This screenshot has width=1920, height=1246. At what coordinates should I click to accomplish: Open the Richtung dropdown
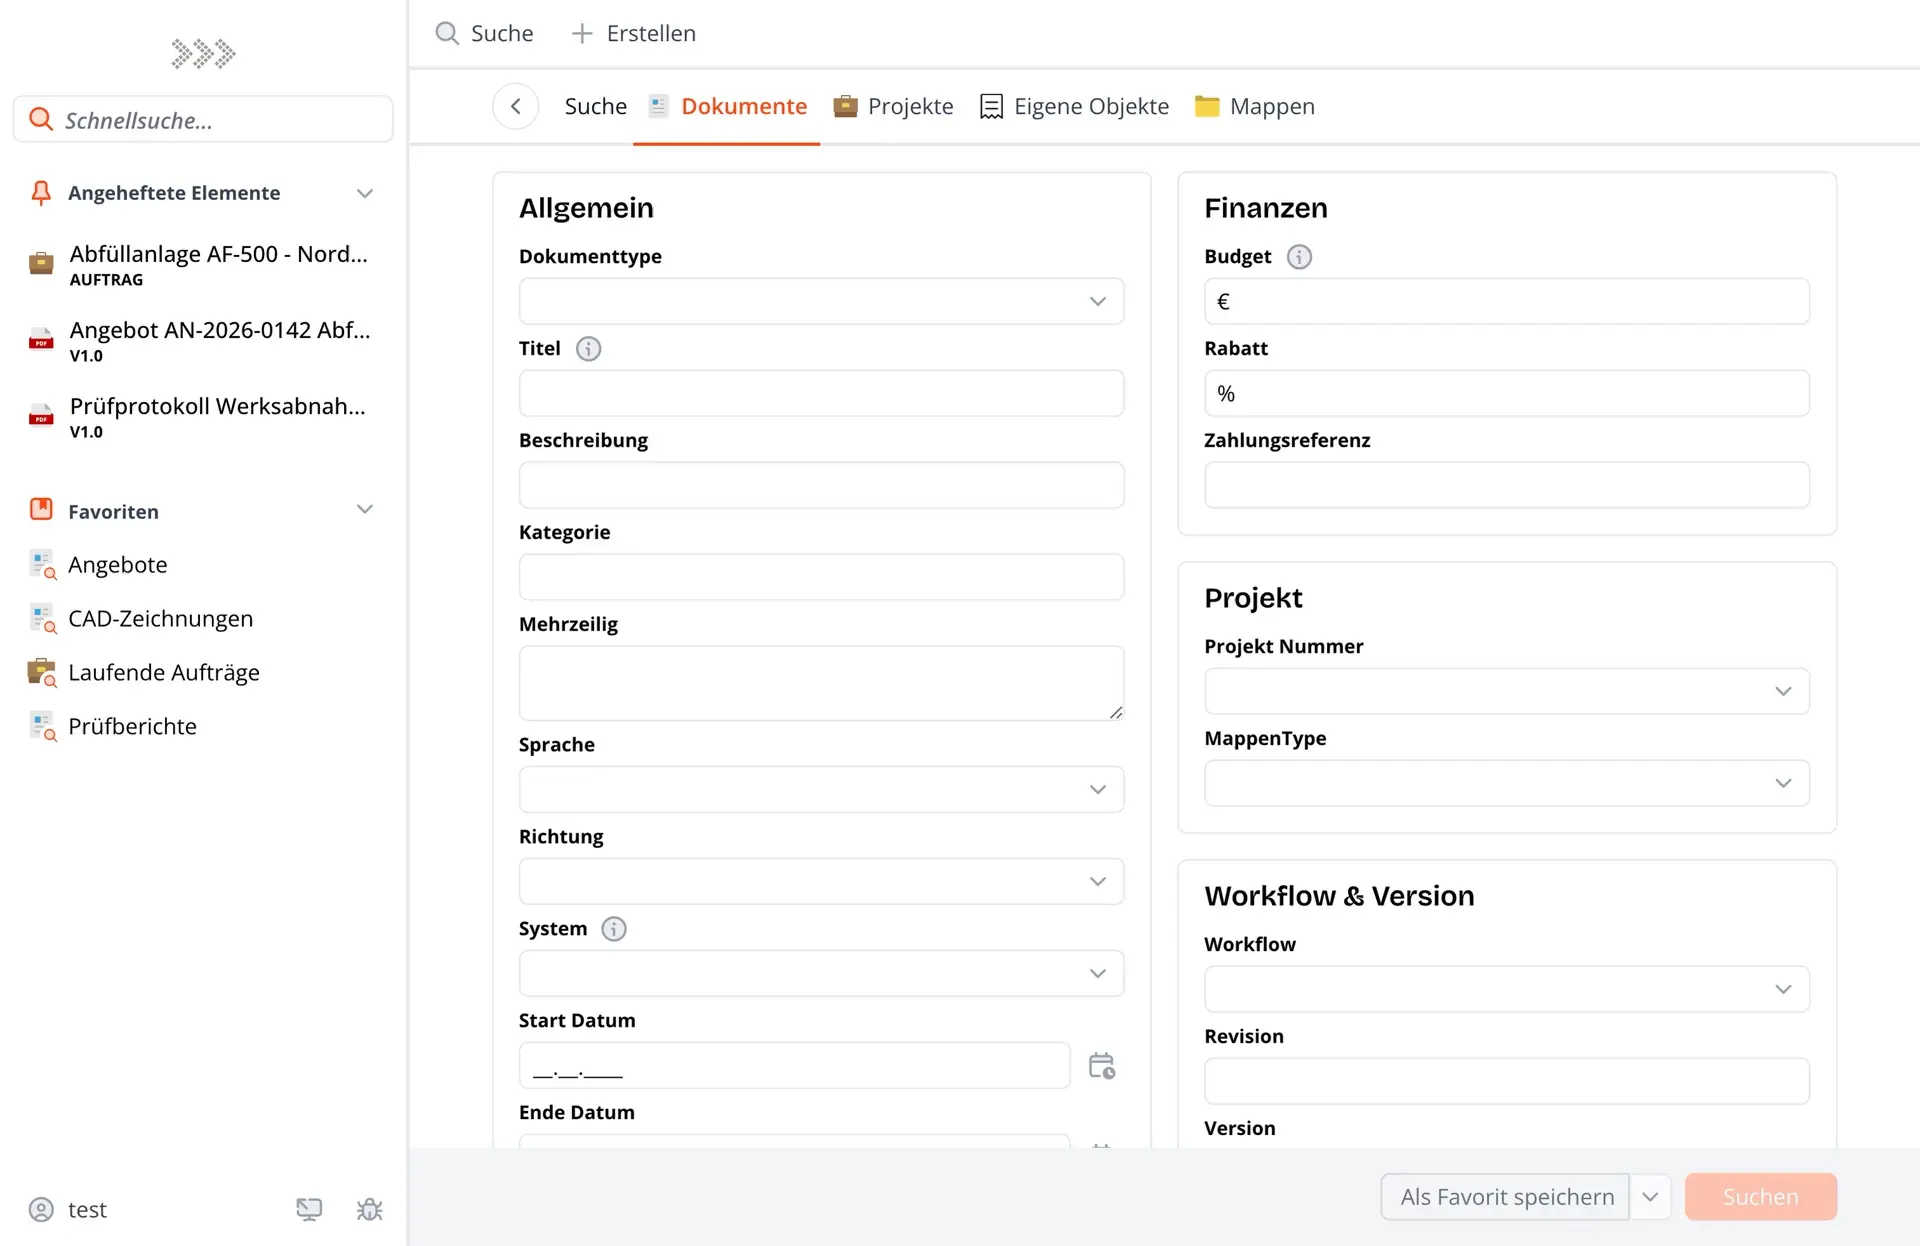pos(821,882)
